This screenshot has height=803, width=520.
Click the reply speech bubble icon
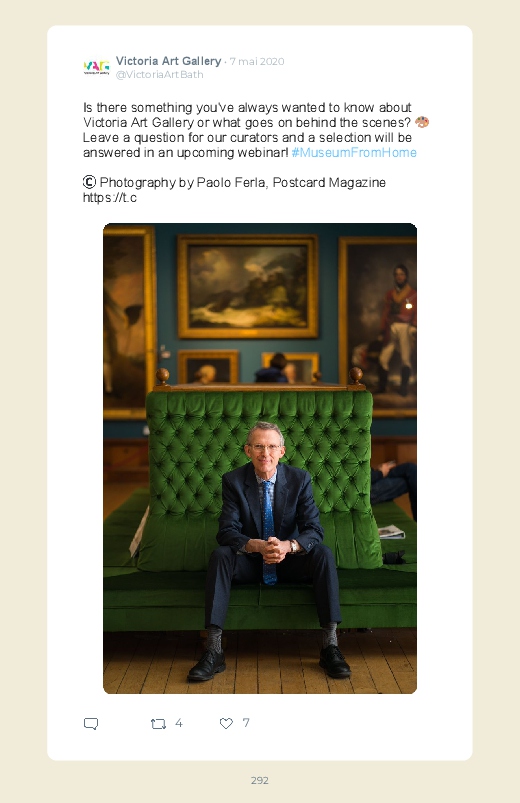point(91,724)
